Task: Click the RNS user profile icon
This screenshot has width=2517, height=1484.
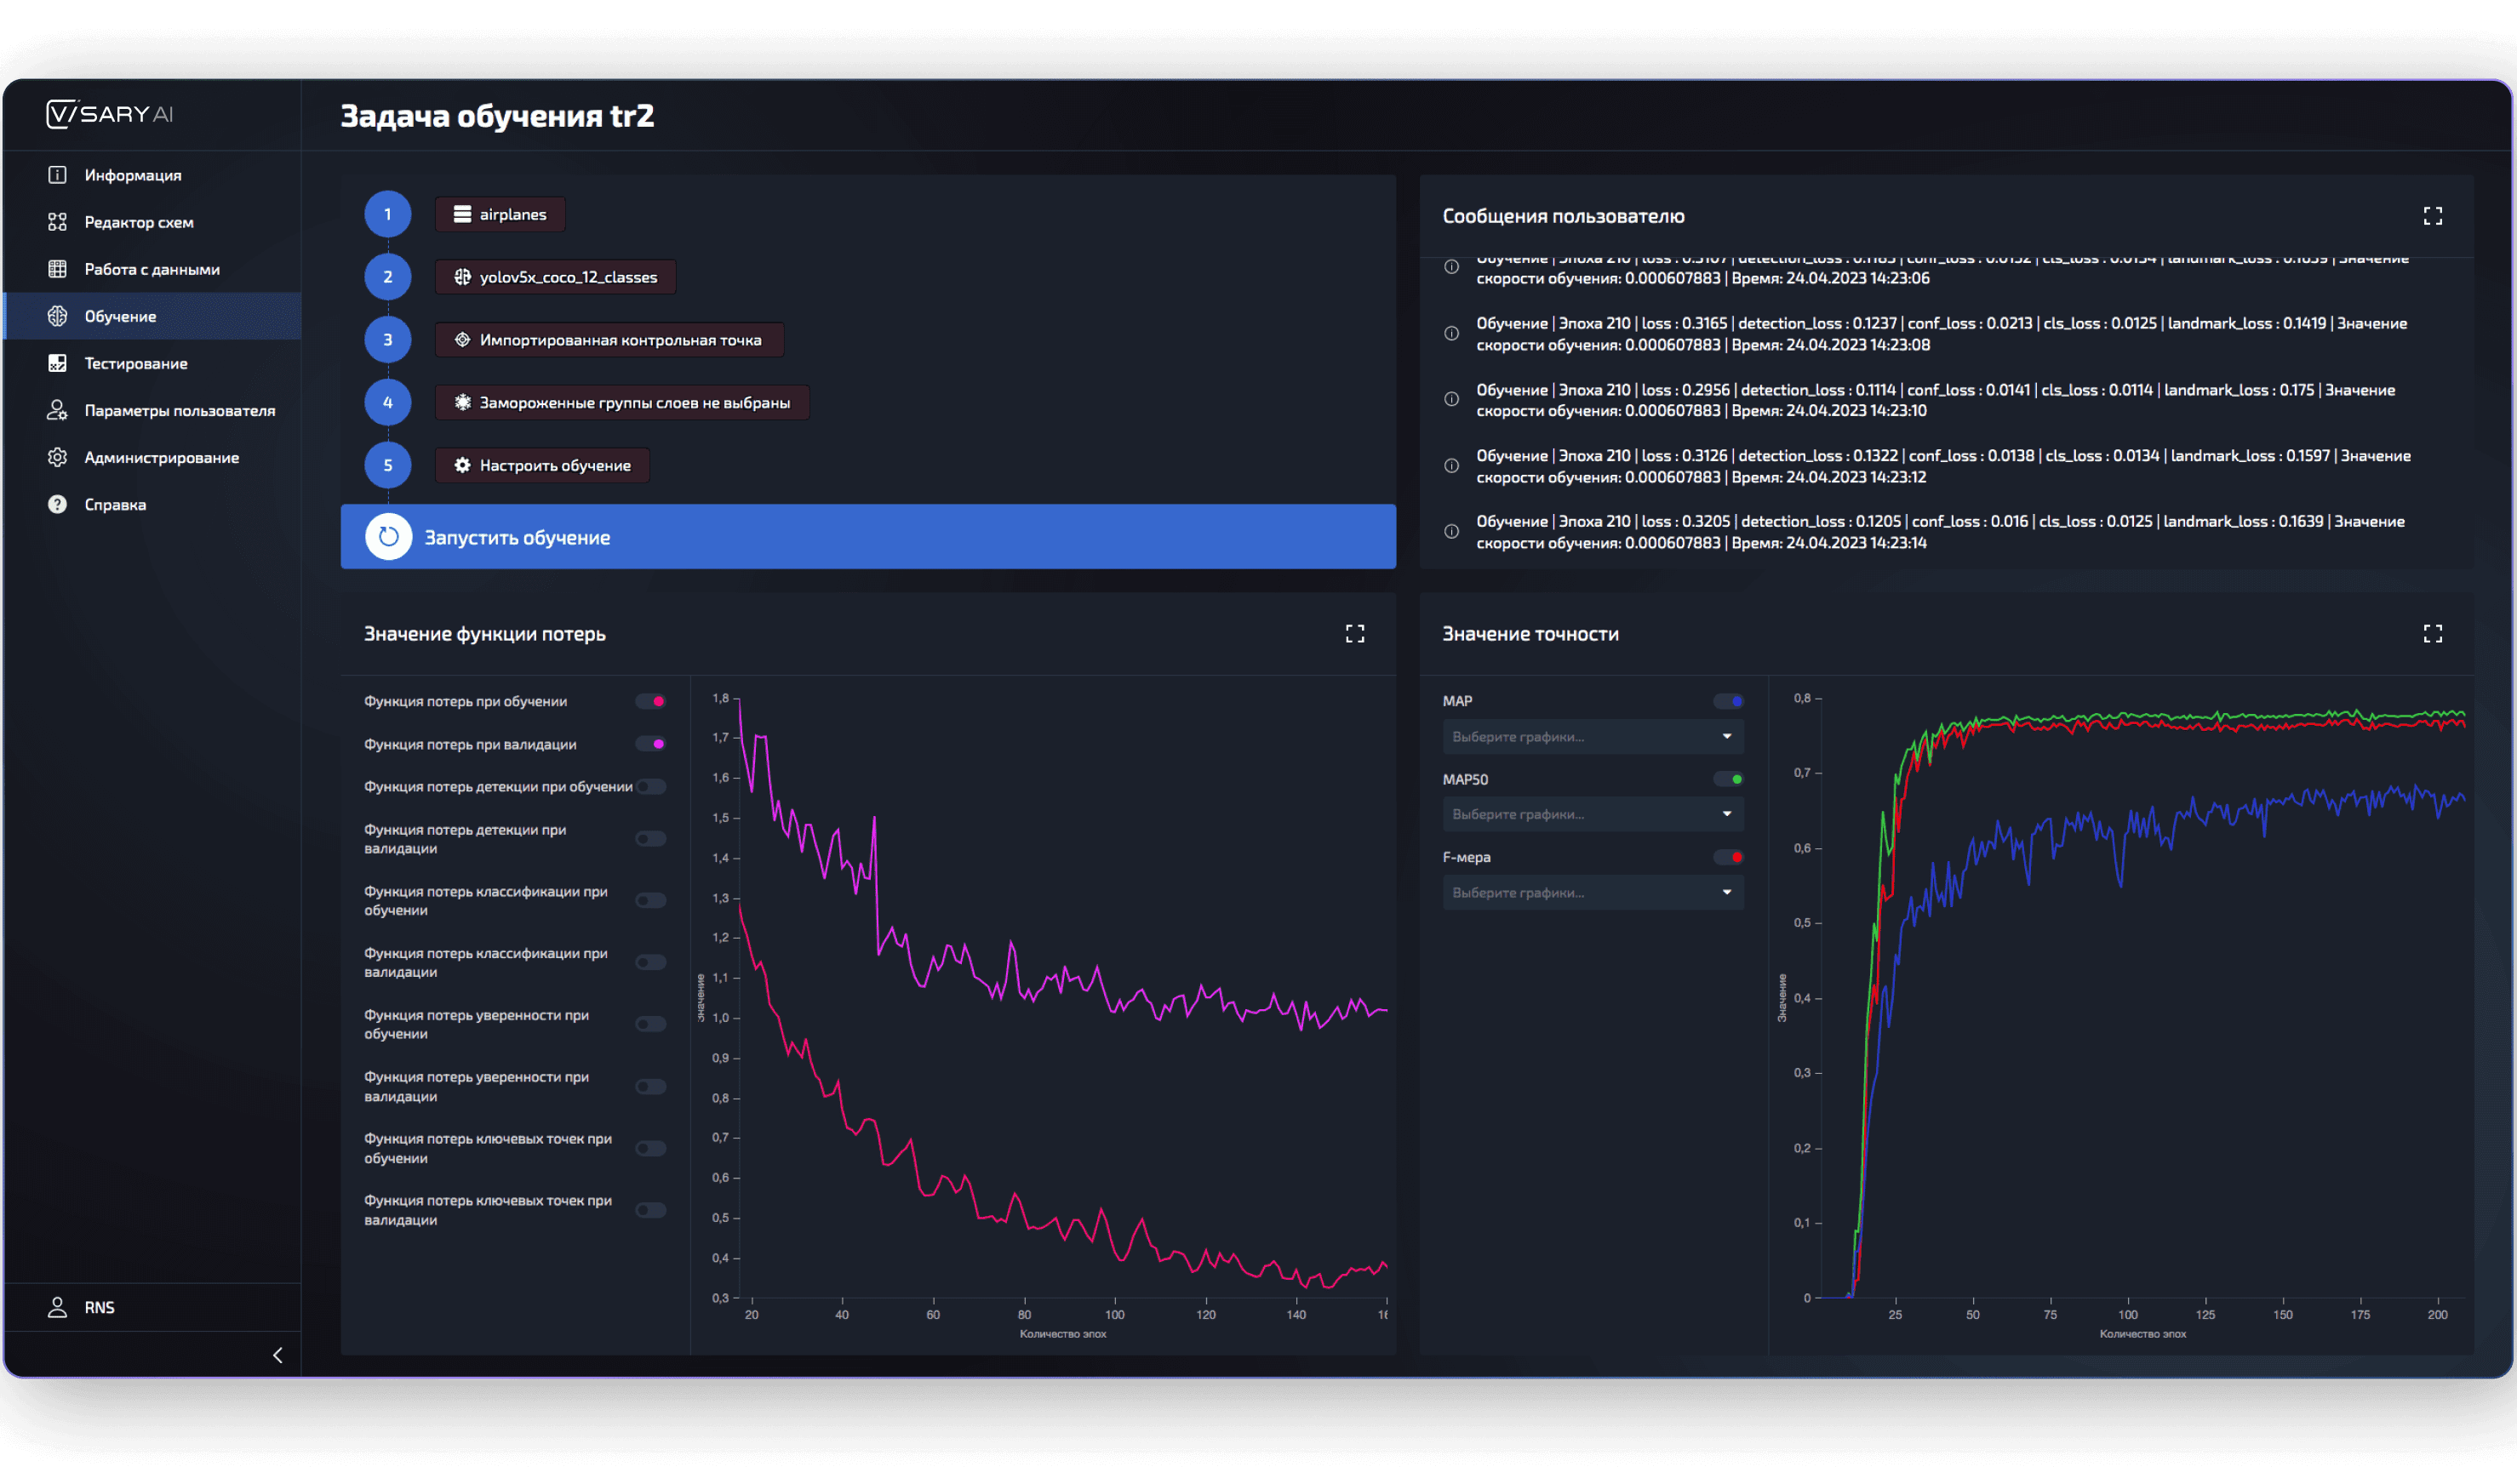Action: [57, 1306]
